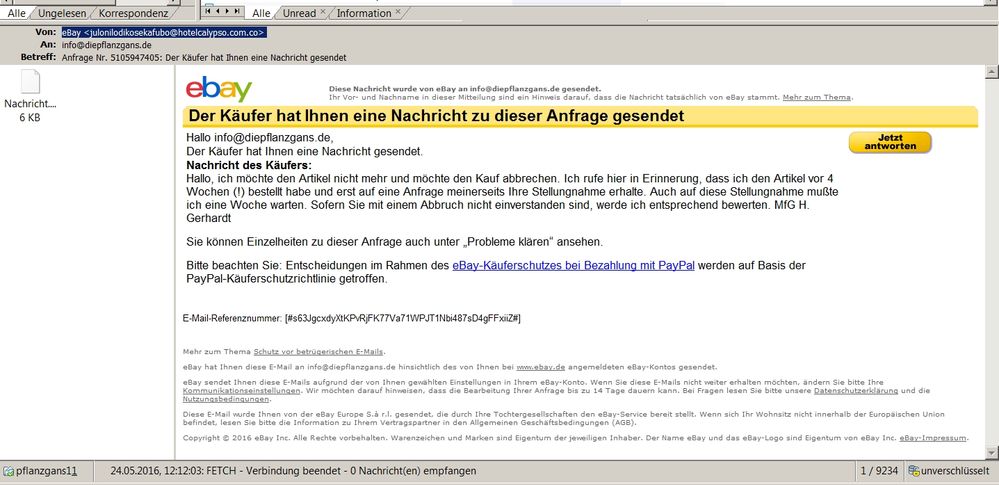The height and width of the screenshot is (485, 999).
Task: Click the scroll up arrow of message scrollbar
Action: coord(991,71)
